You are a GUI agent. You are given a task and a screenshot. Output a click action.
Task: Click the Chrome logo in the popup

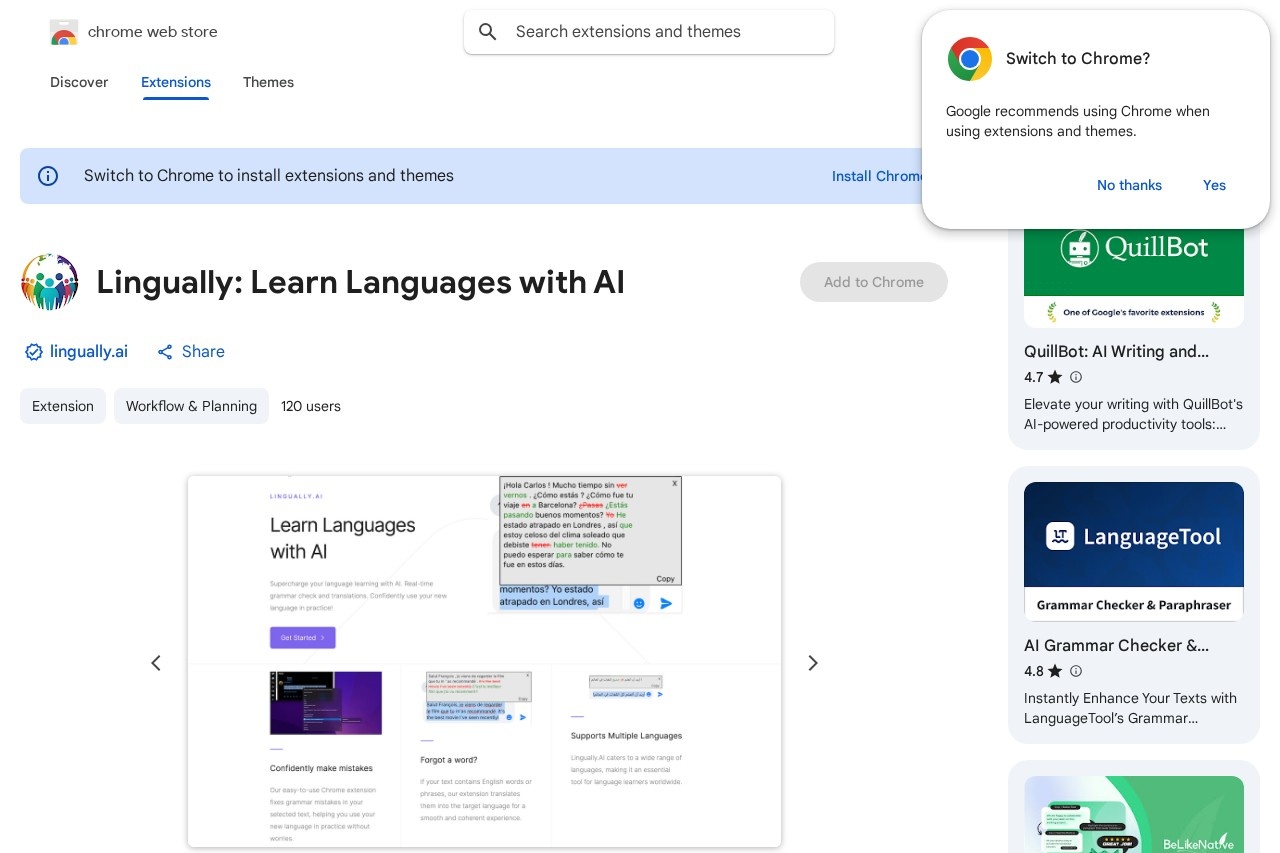(969, 59)
